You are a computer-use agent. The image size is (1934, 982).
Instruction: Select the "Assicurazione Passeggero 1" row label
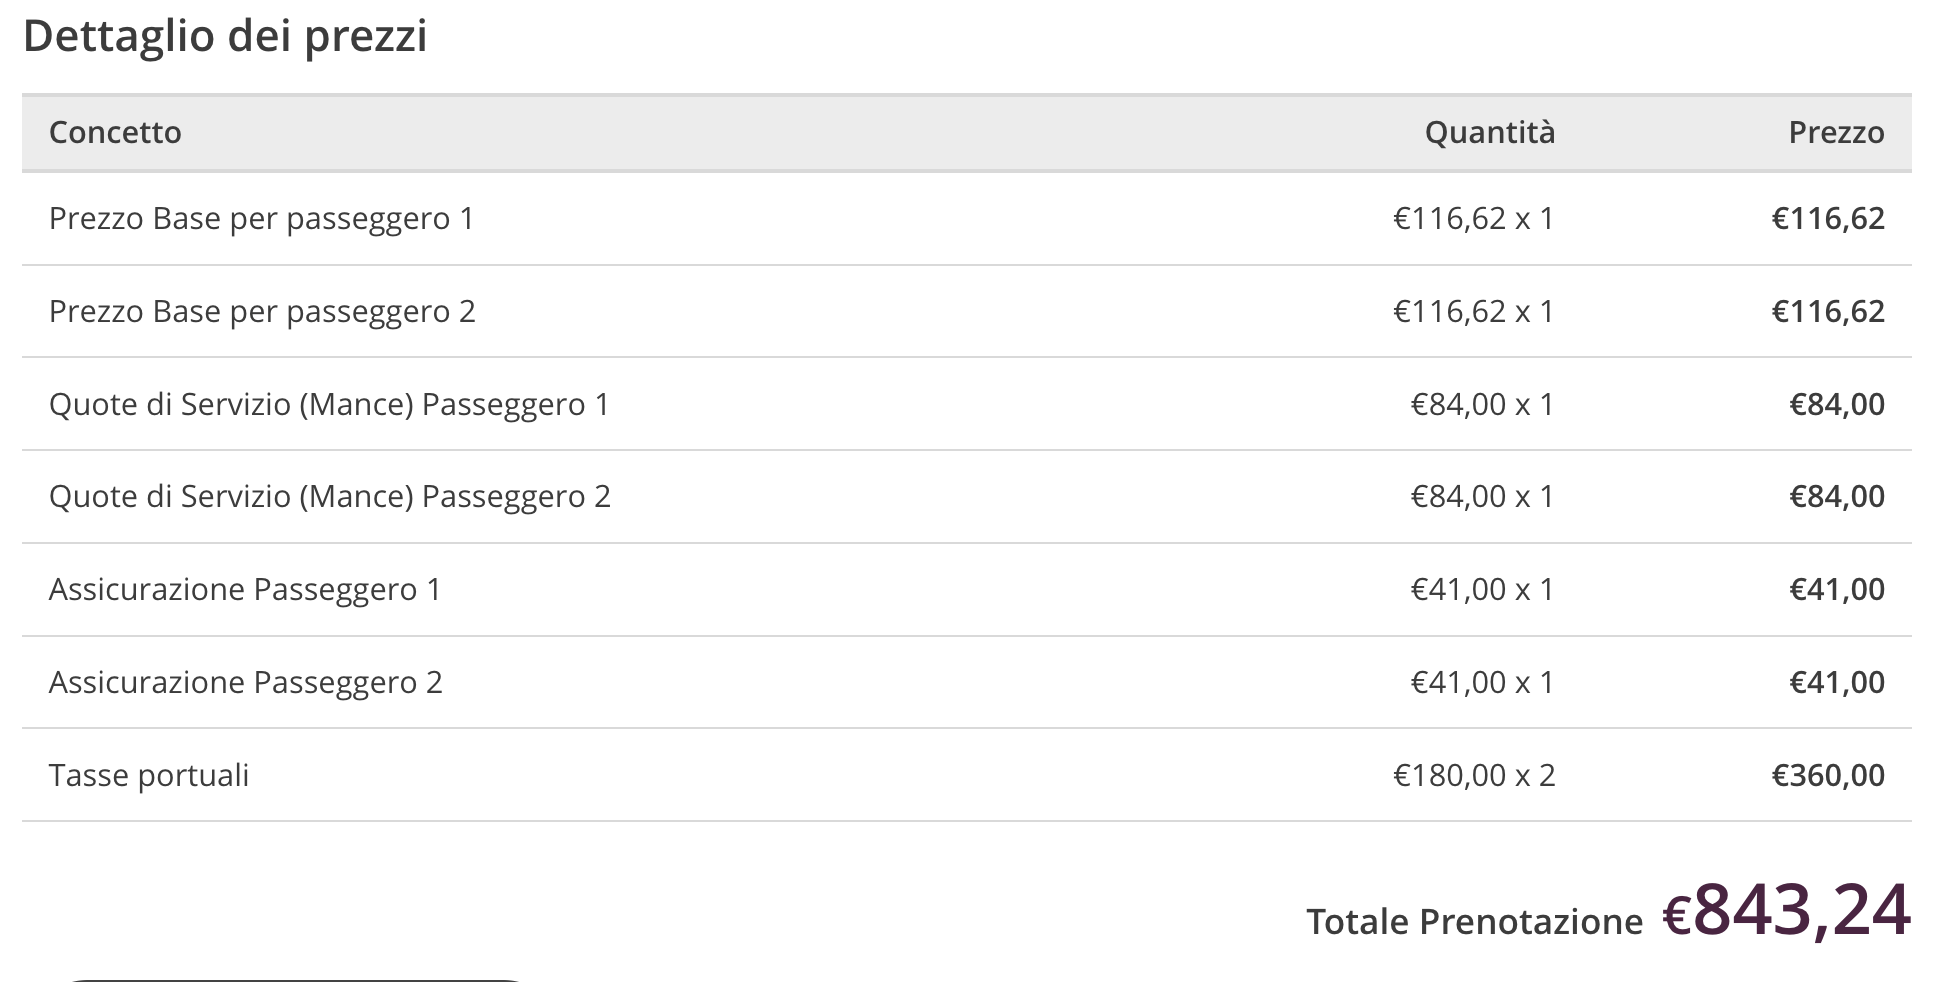pyautogui.click(x=245, y=590)
